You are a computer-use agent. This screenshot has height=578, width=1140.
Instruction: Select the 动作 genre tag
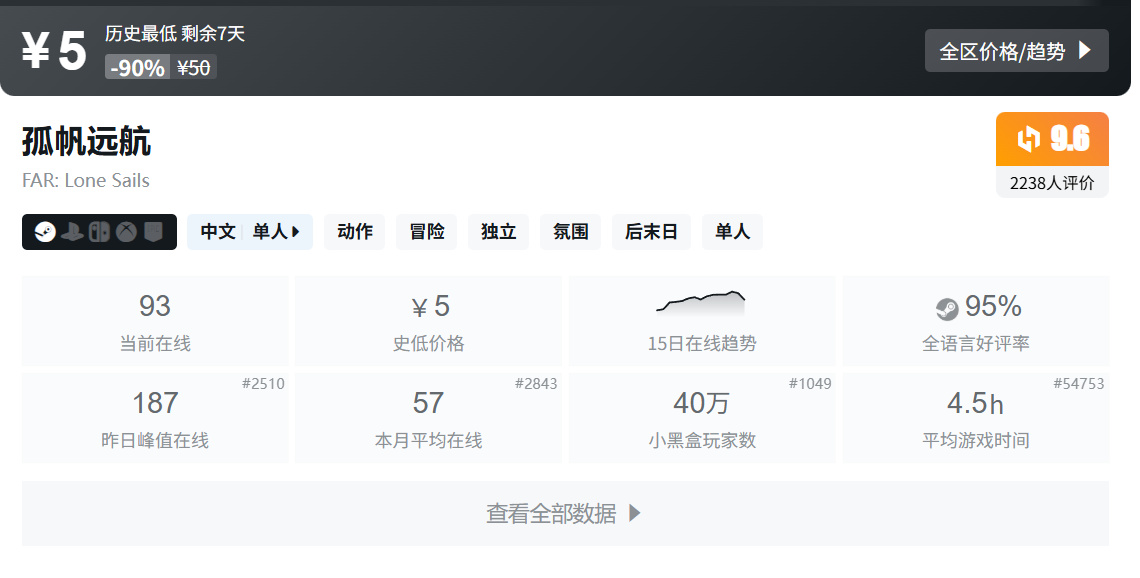[355, 232]
